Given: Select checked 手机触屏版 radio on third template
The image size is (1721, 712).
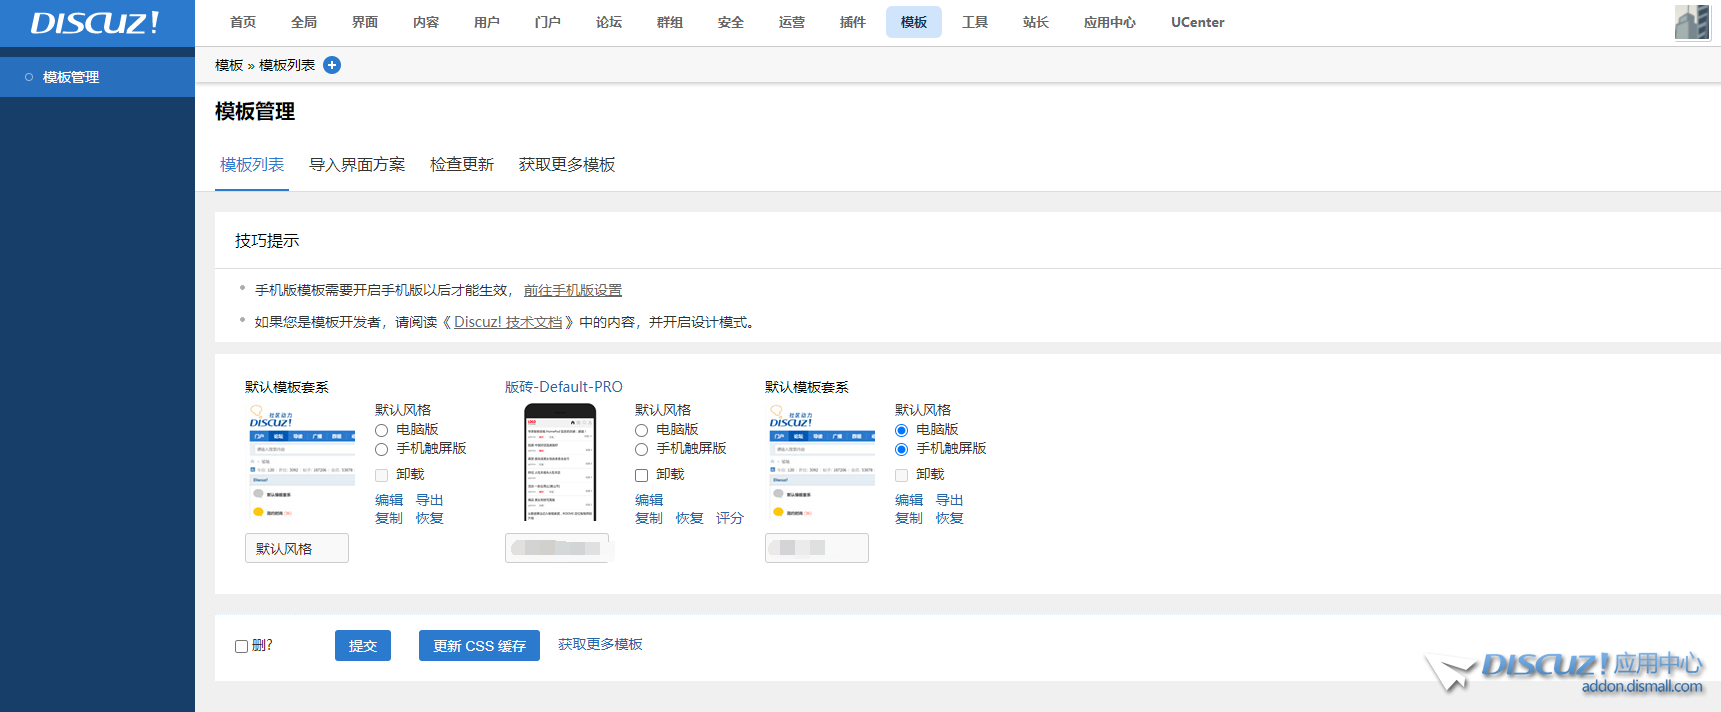Looking at the screenshot, I should pyautogui.click(x=901, y=449).
